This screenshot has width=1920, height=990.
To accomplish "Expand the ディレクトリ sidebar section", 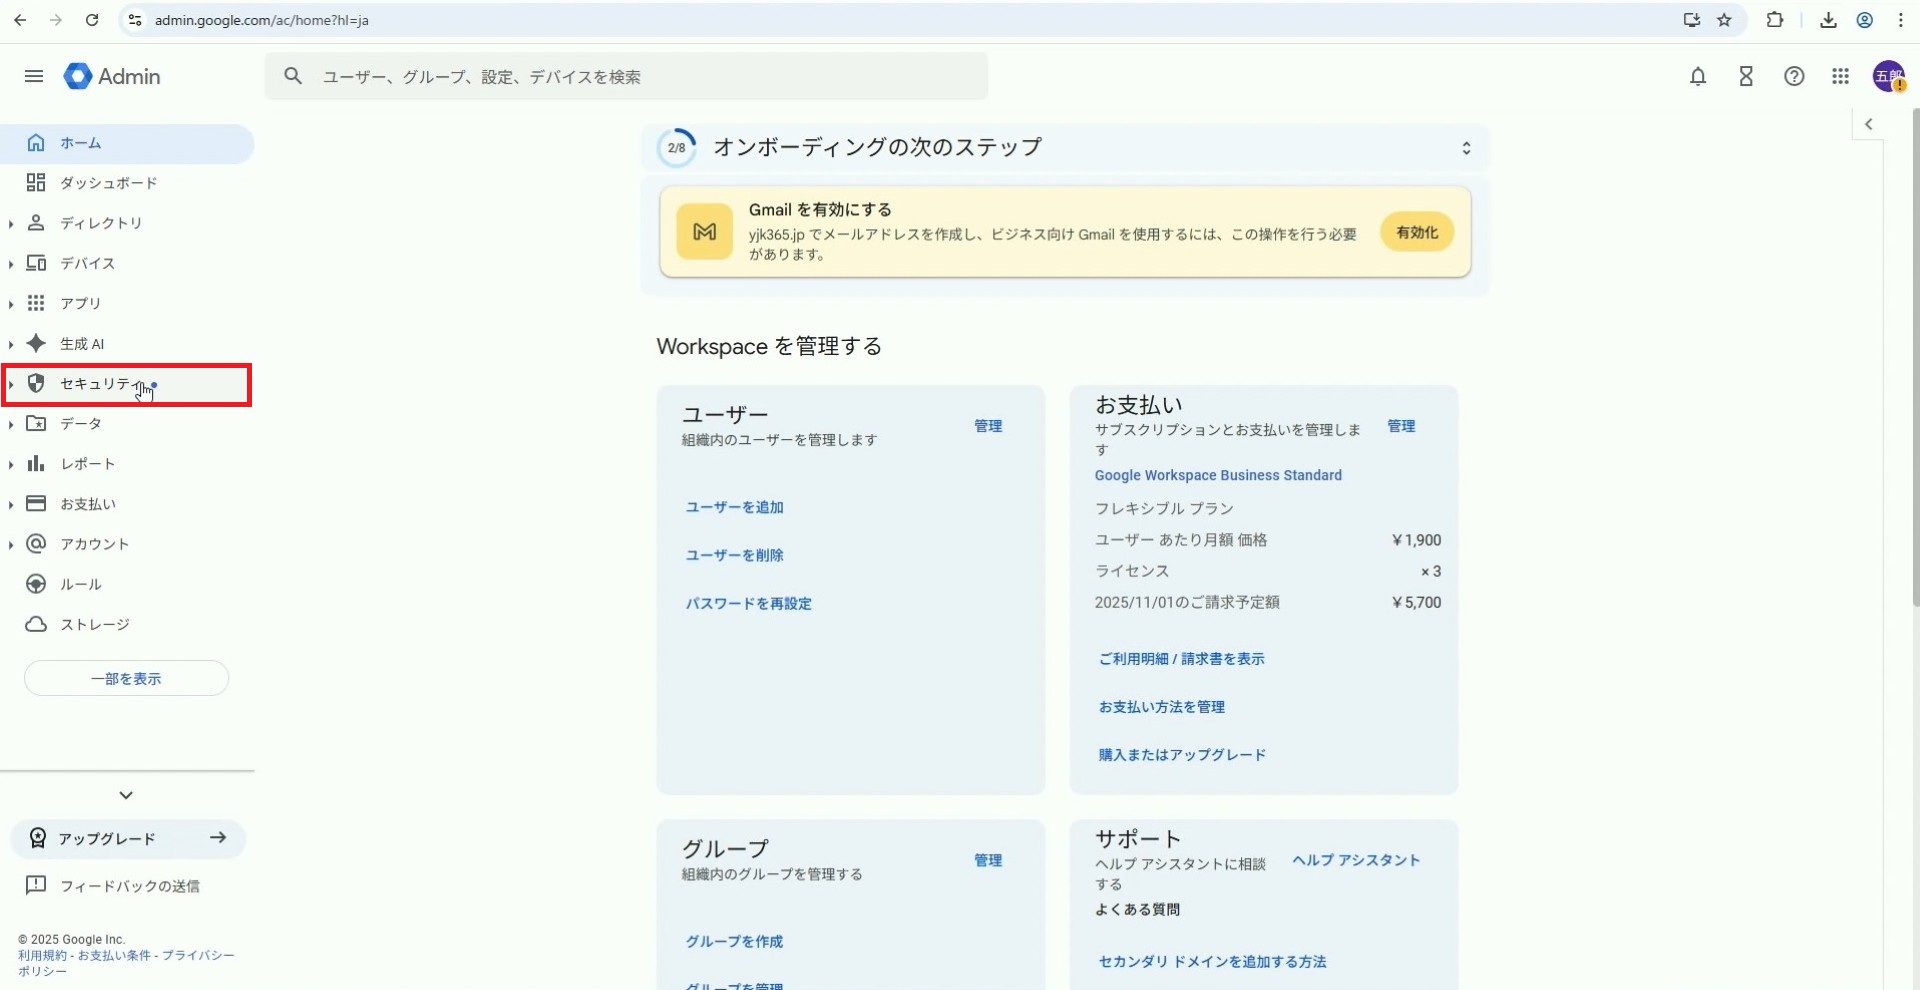I will coord(11,224).
